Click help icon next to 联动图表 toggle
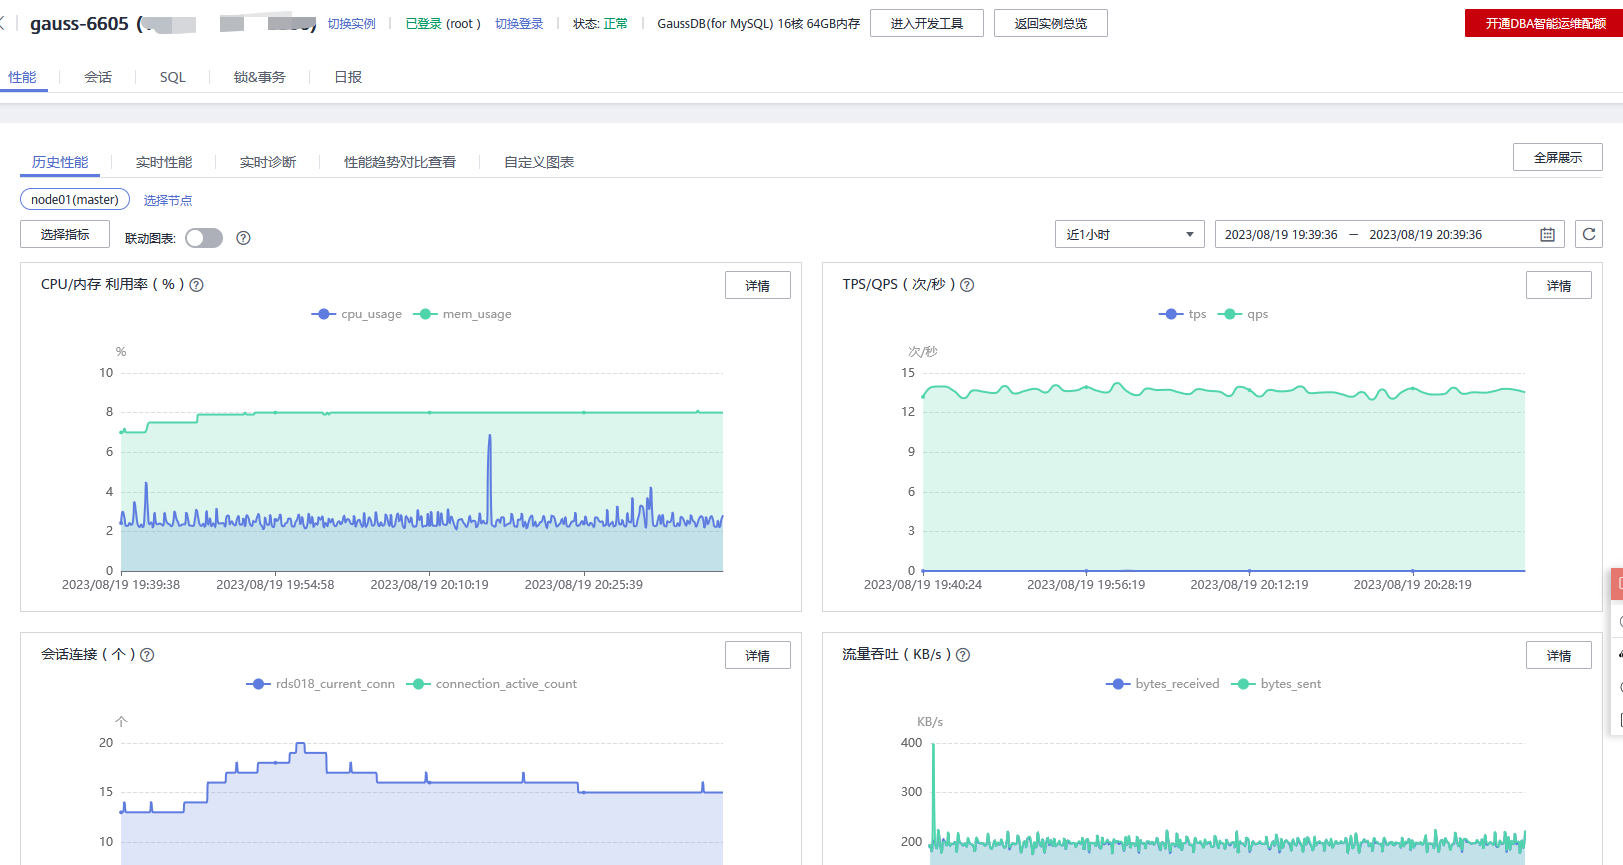The width and height of the screenshot is (1623, 865). click(243, 238)
